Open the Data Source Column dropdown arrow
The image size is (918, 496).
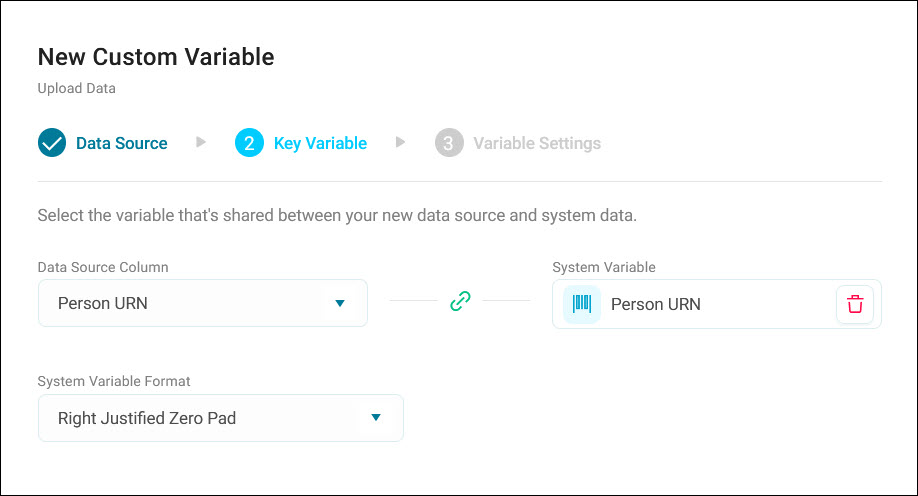coord(340,303)
